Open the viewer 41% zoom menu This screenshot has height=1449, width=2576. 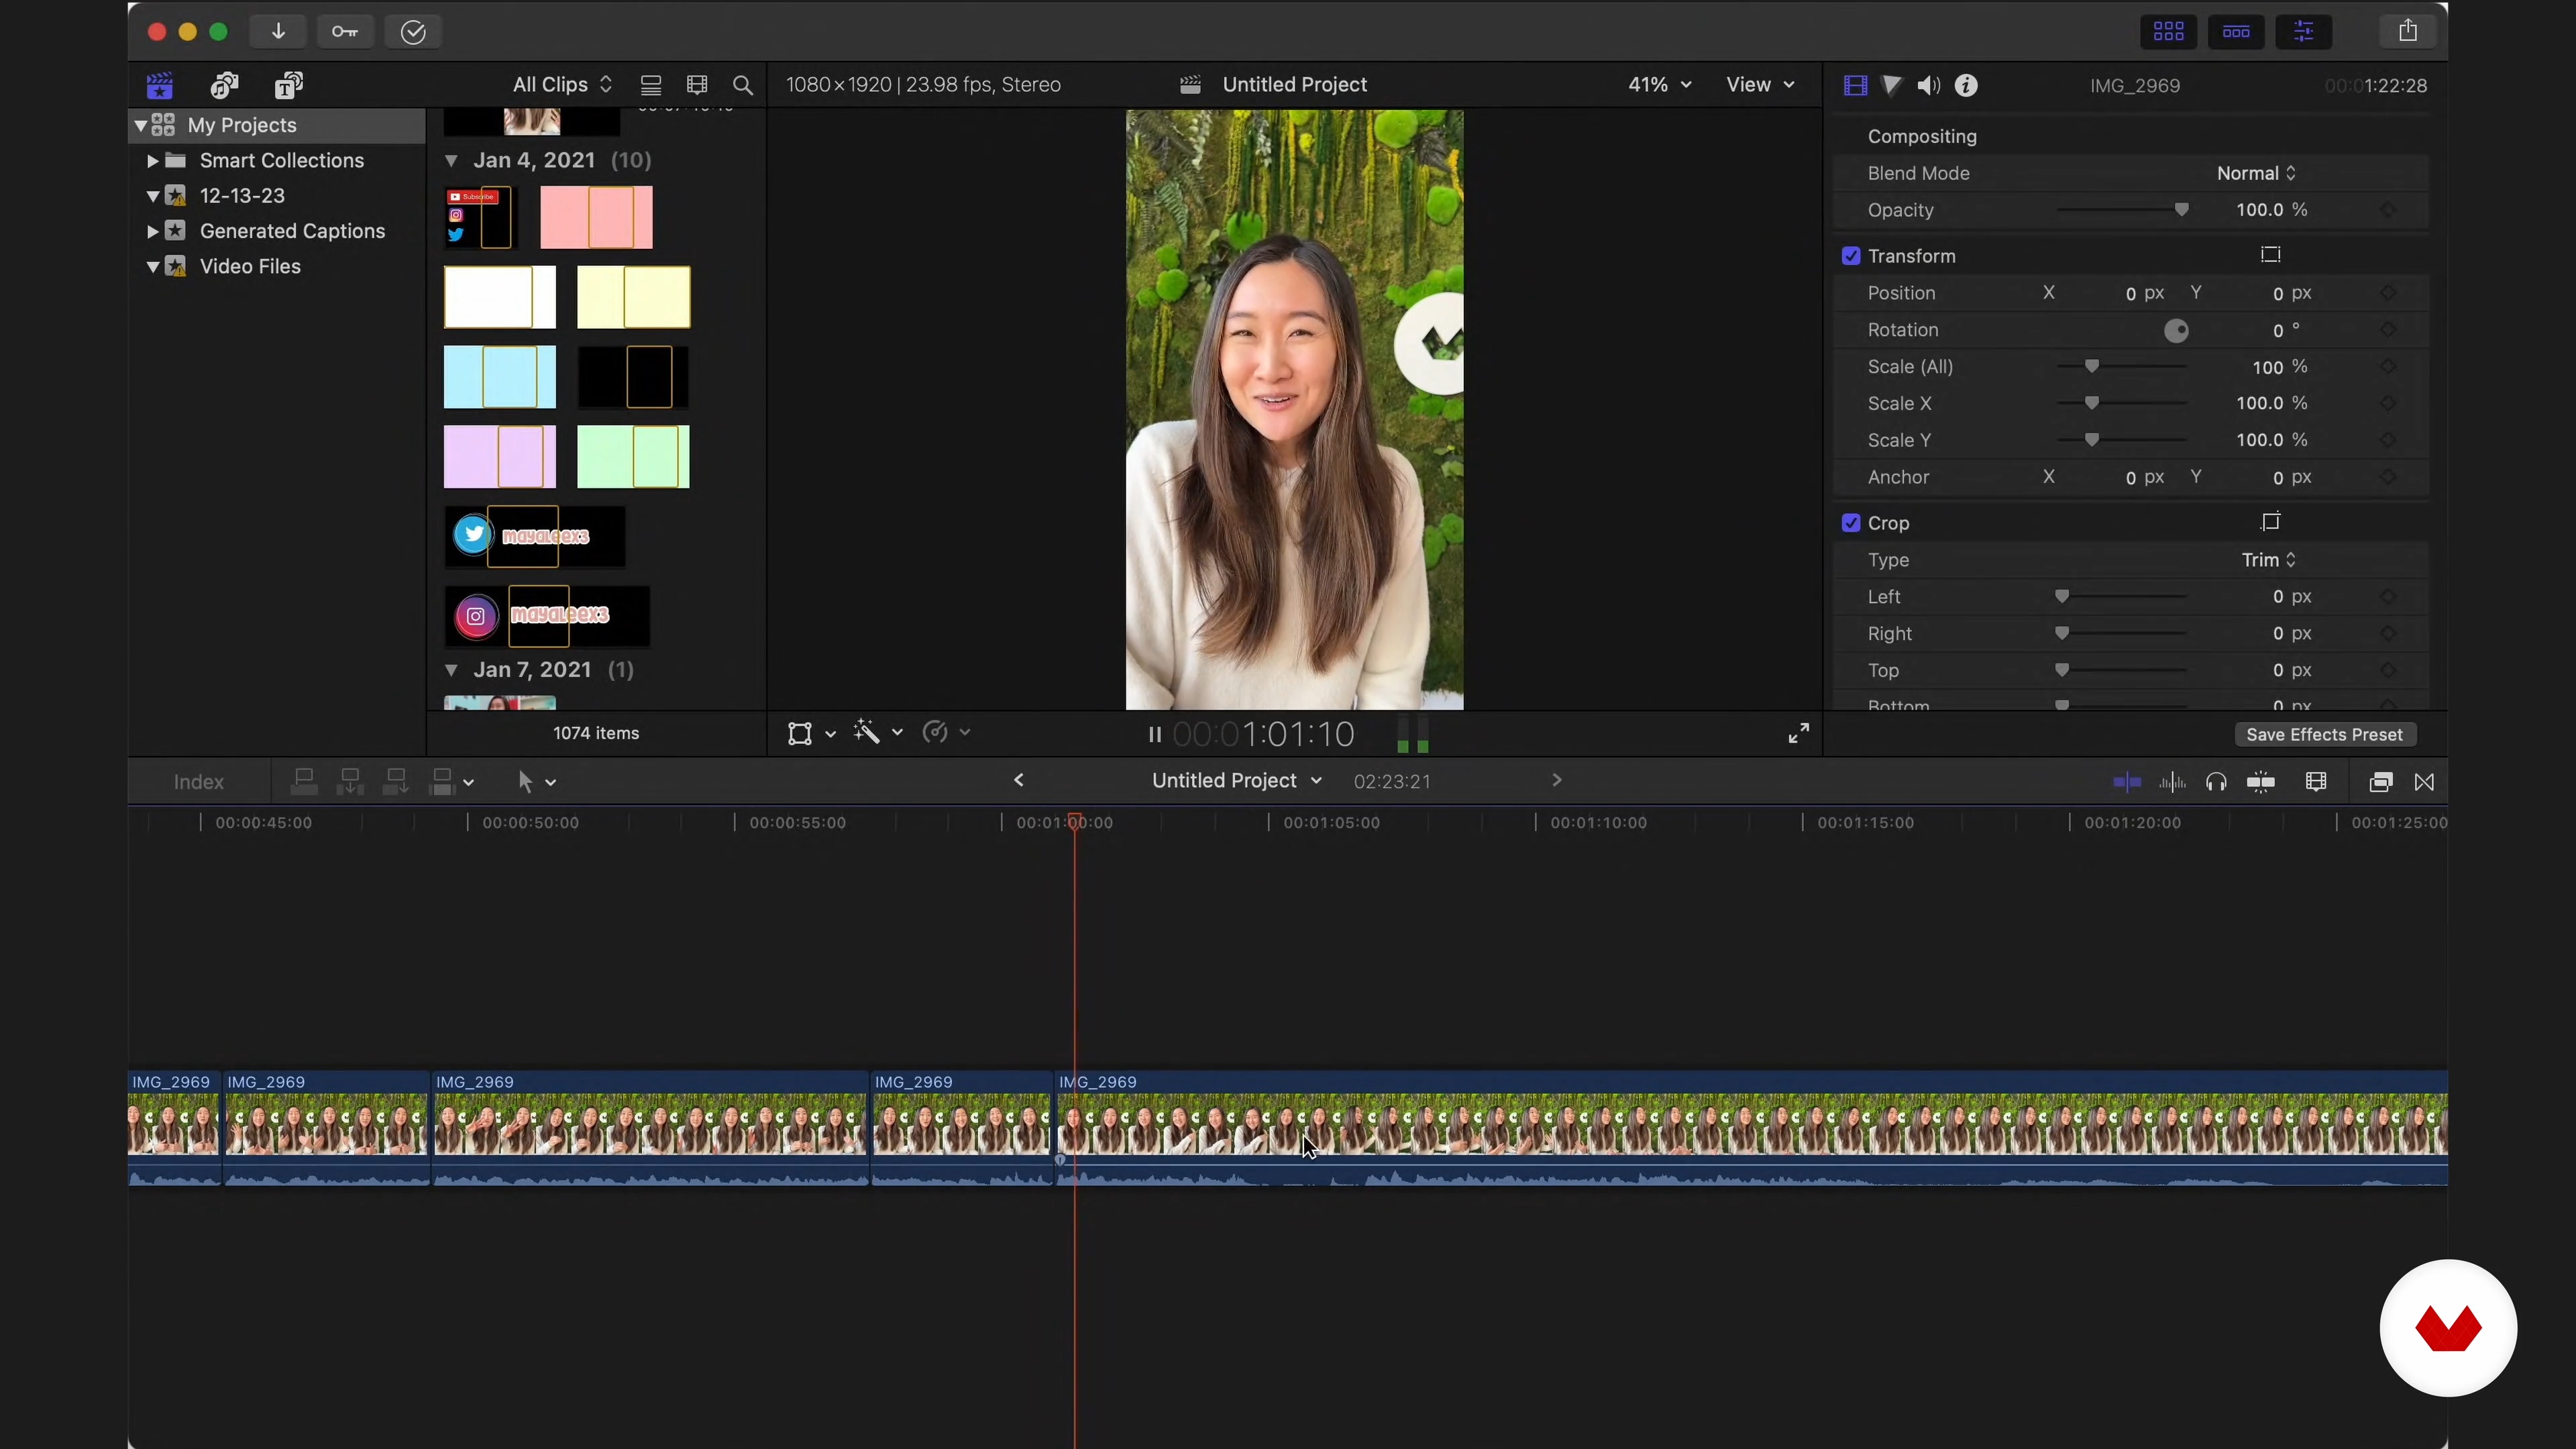coord(1659,85)
